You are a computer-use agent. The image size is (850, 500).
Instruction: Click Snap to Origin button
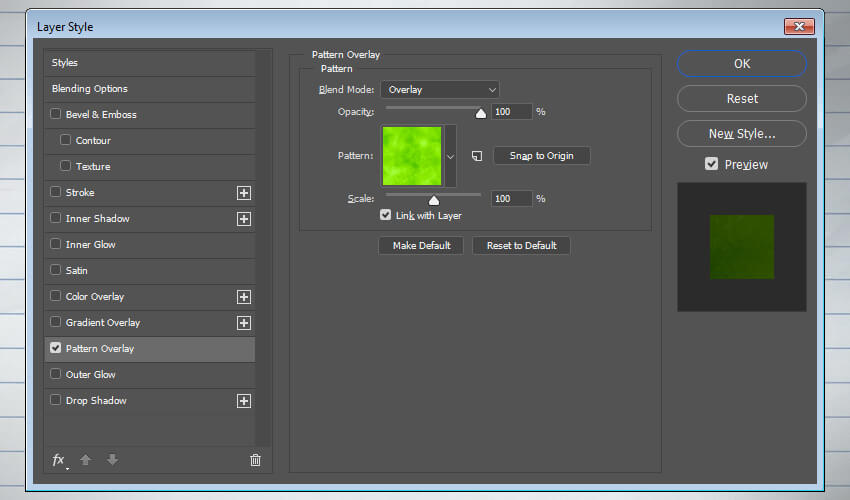[x=542, y=156]
